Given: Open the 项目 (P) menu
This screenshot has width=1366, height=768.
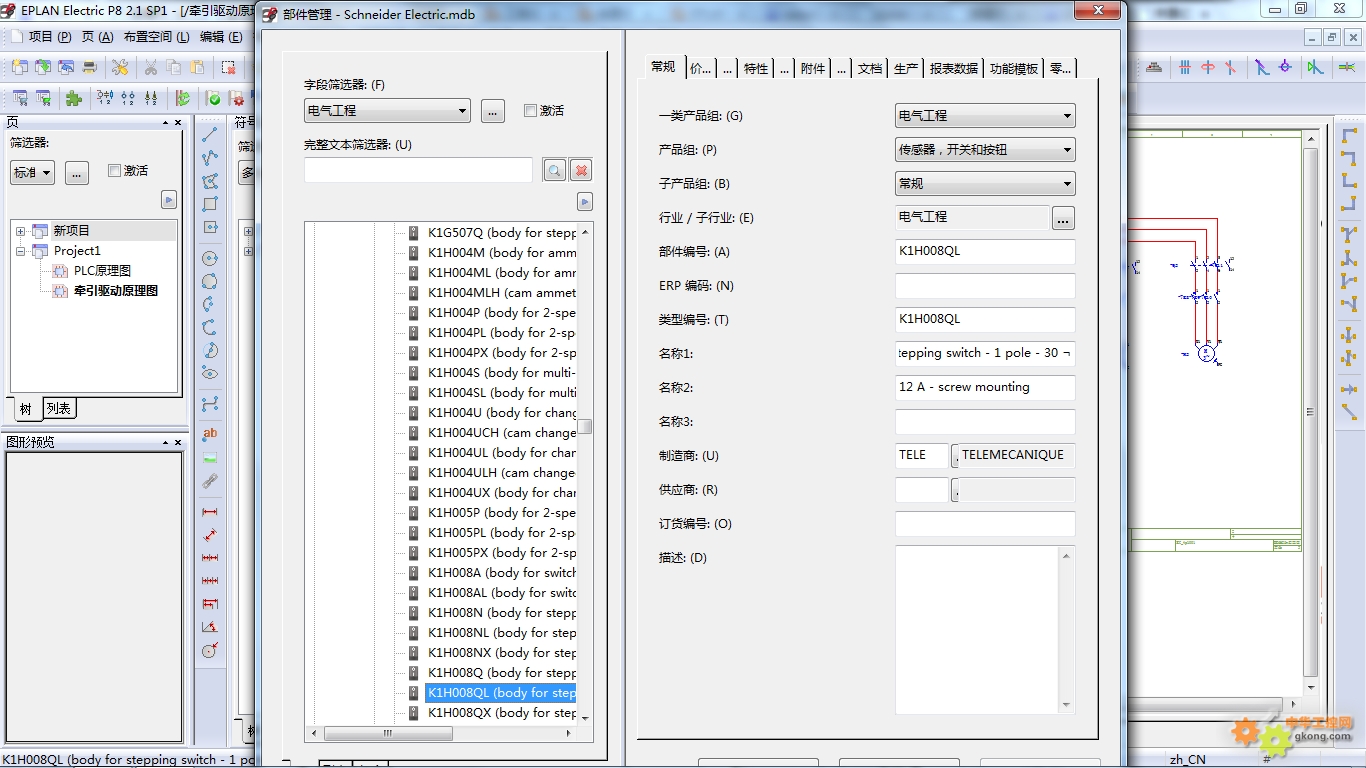Looking at the screenshot, I should click(49, 36).
